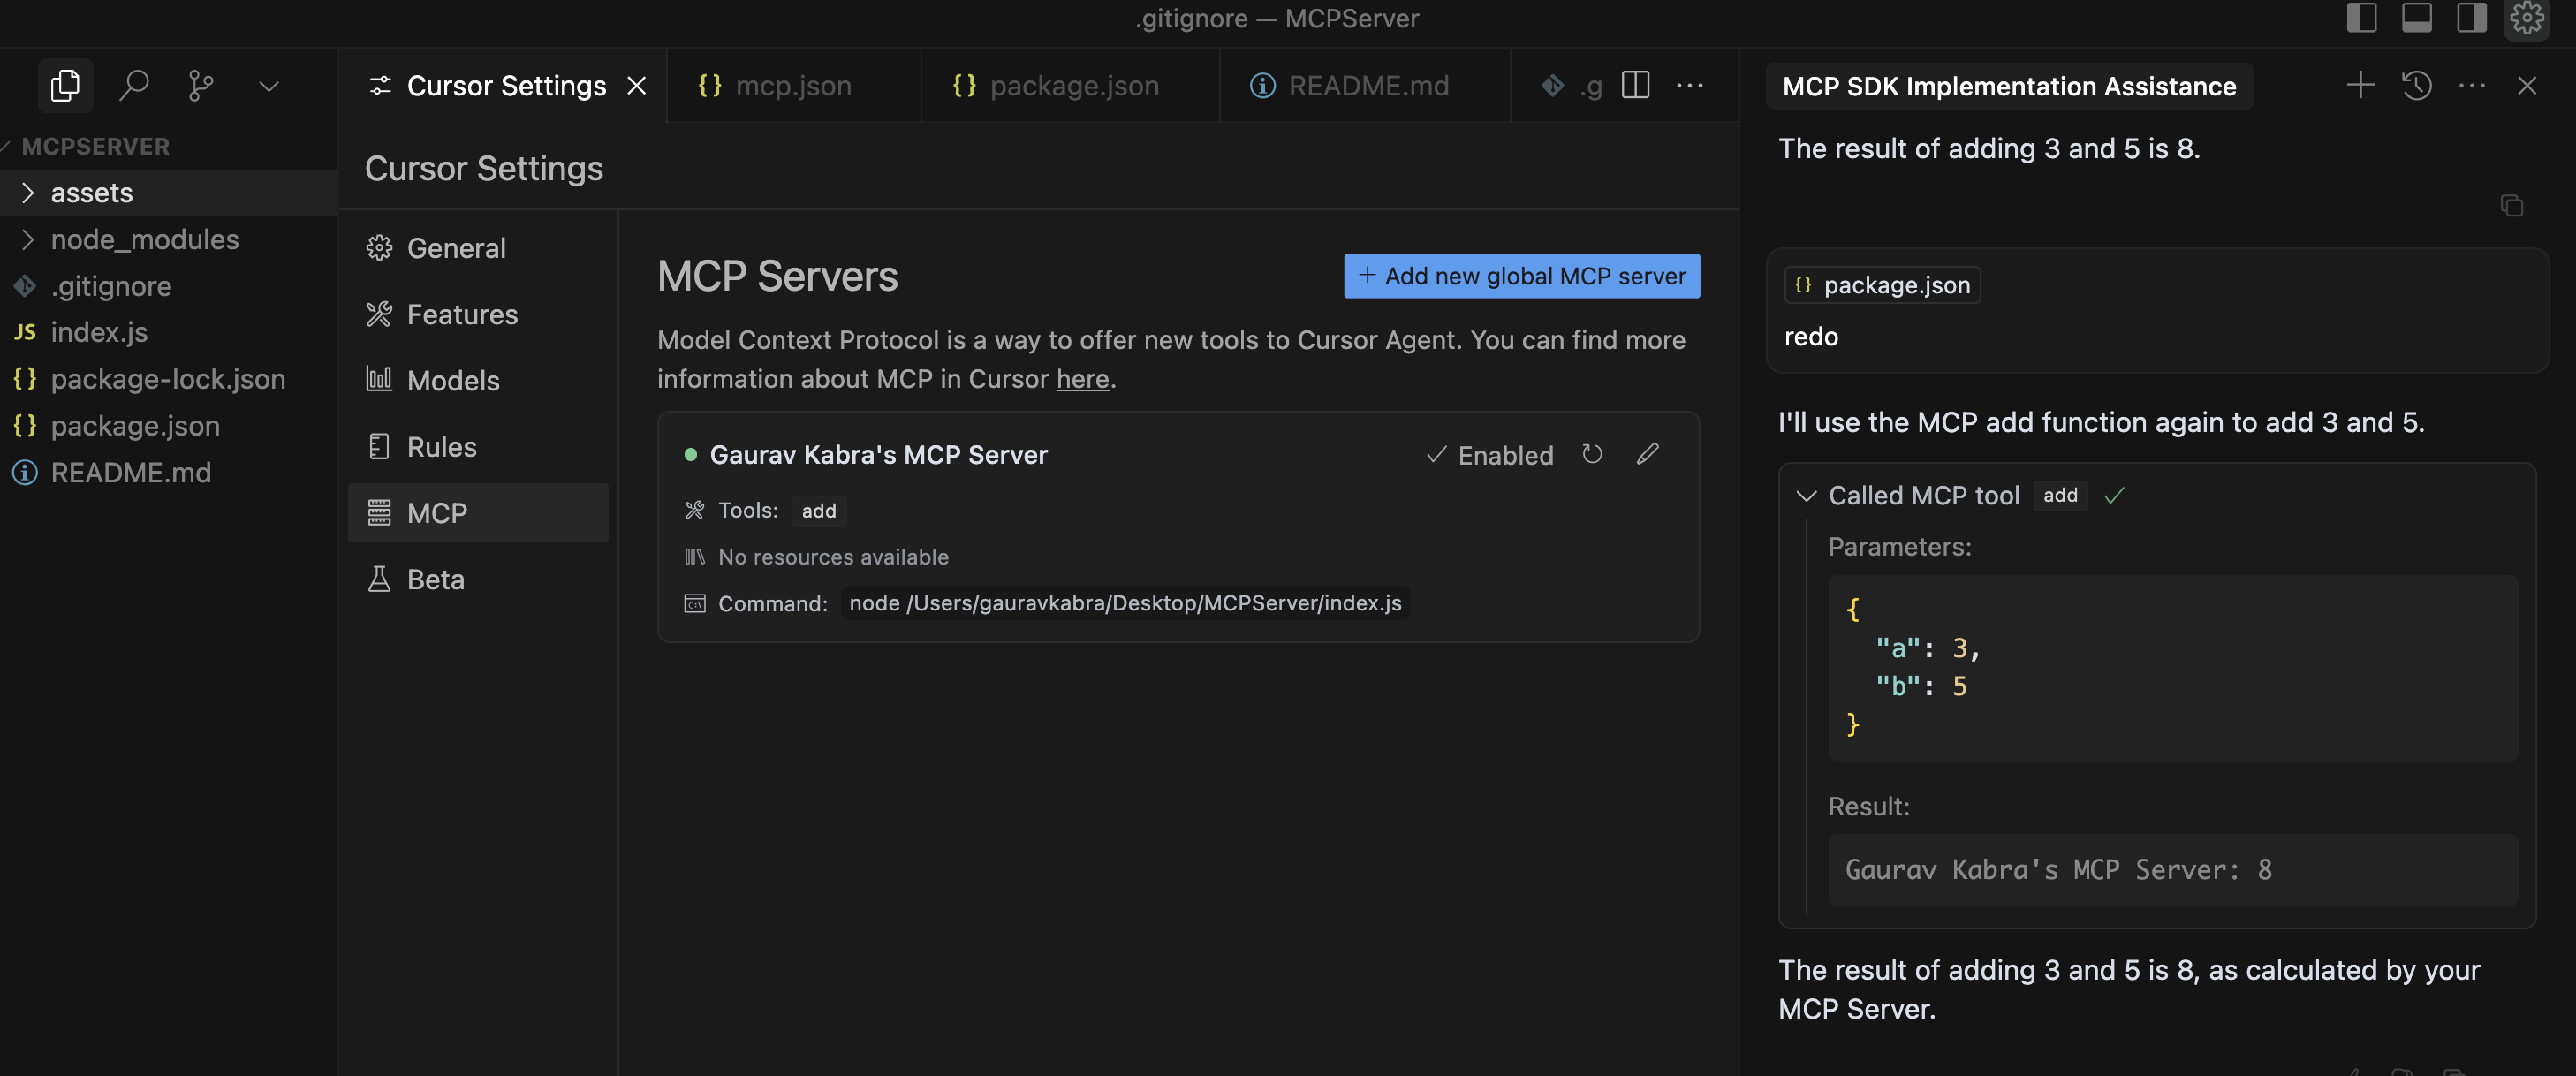2576x1076 pixels.
Task: Show more activity bar views chevron
Action: 269,86
